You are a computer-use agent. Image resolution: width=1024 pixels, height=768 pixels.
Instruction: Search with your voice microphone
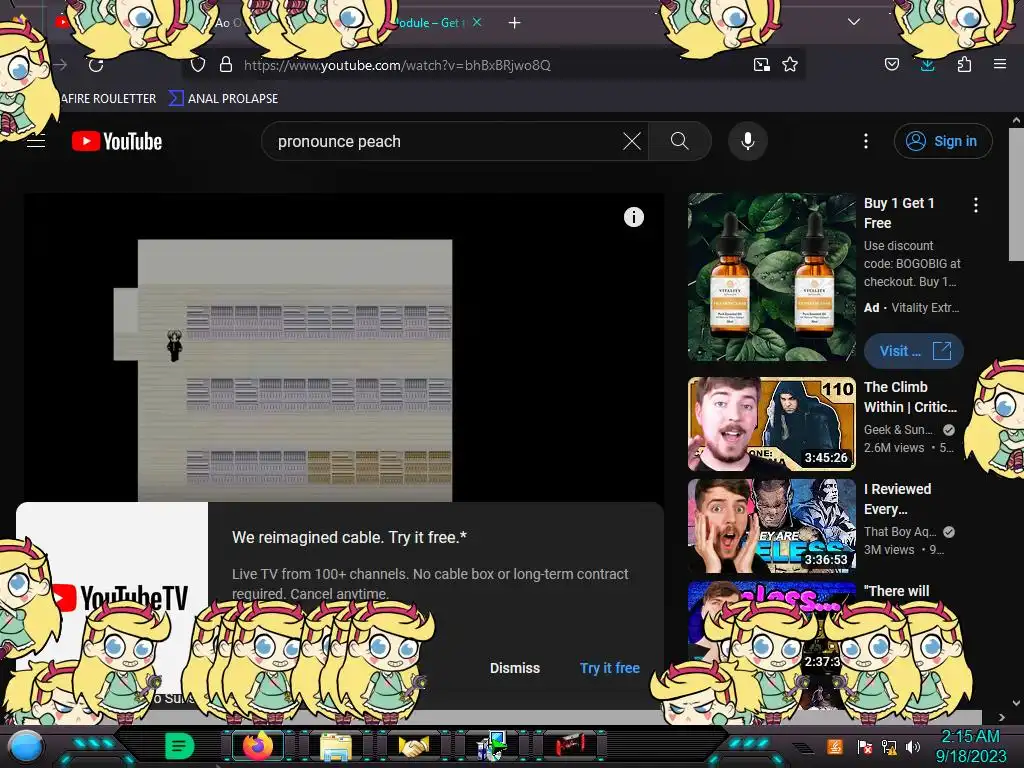748,141
